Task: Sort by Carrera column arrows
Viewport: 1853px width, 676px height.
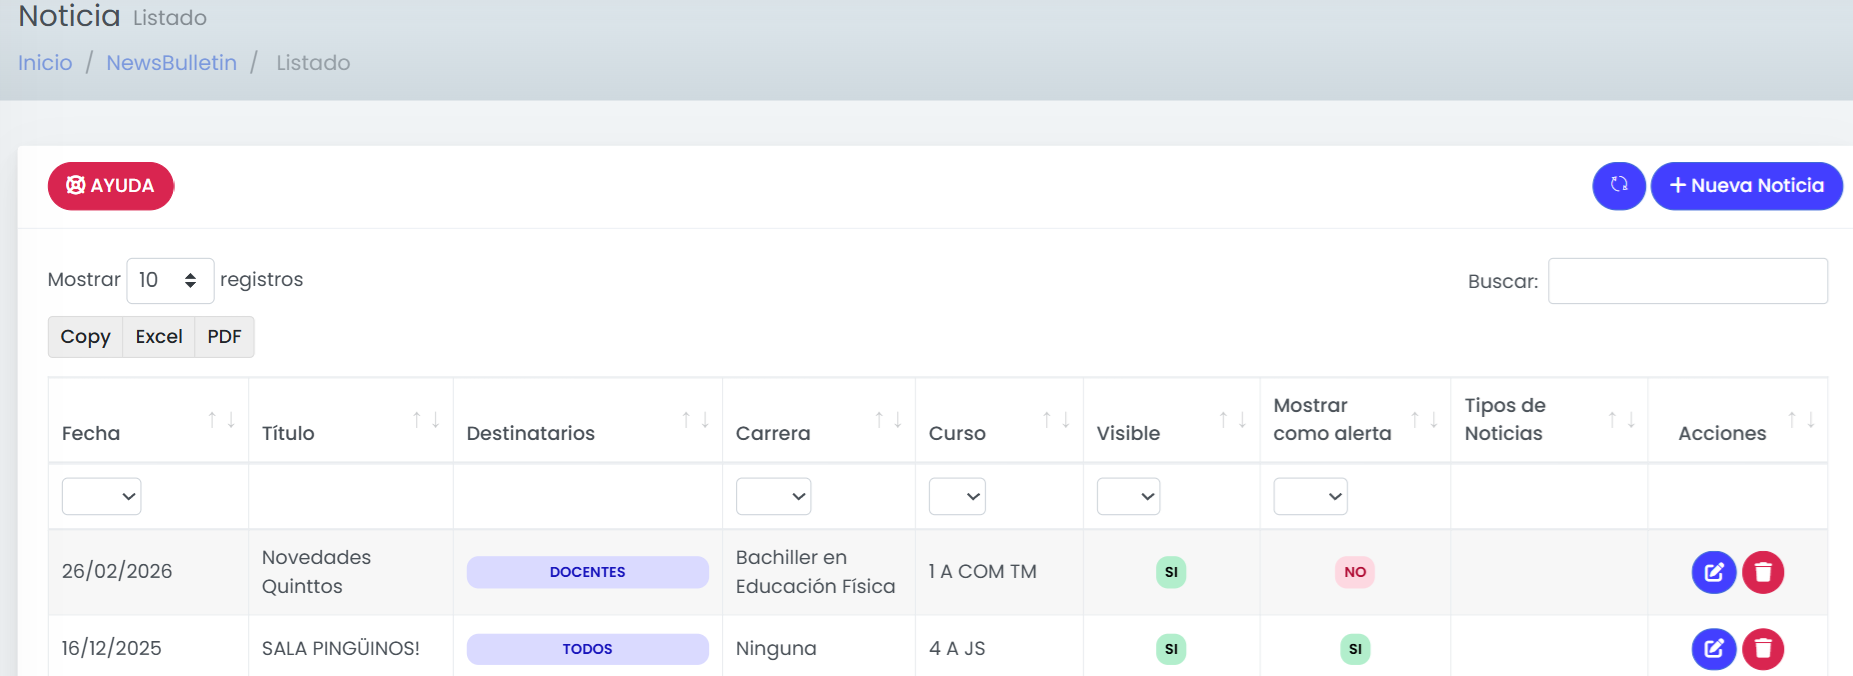Action: point(888,420)
